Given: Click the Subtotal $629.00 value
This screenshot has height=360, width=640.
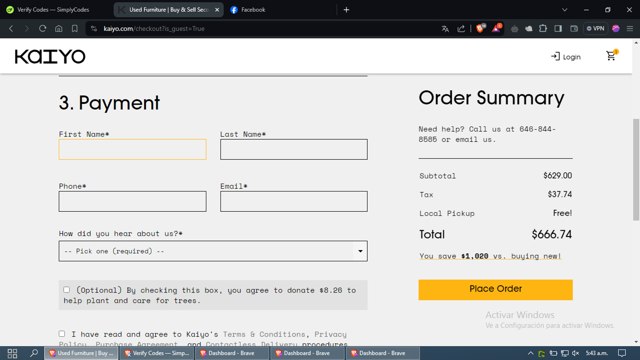Looking at the screenshot, I should (x=558, y=176).
